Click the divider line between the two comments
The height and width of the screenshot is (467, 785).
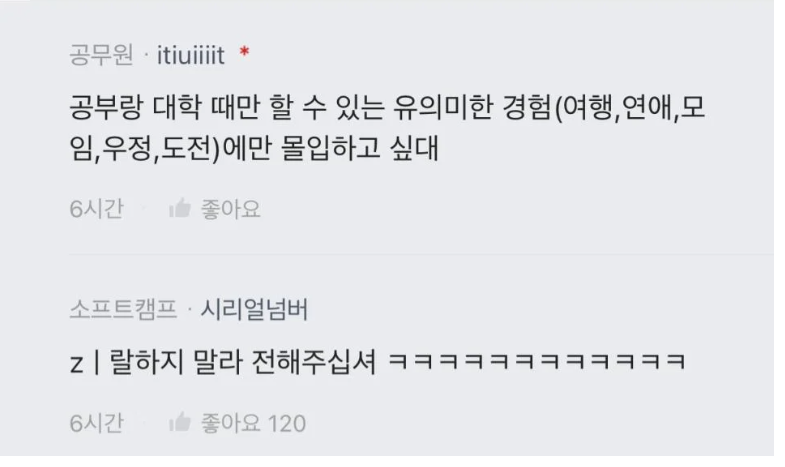422,254
